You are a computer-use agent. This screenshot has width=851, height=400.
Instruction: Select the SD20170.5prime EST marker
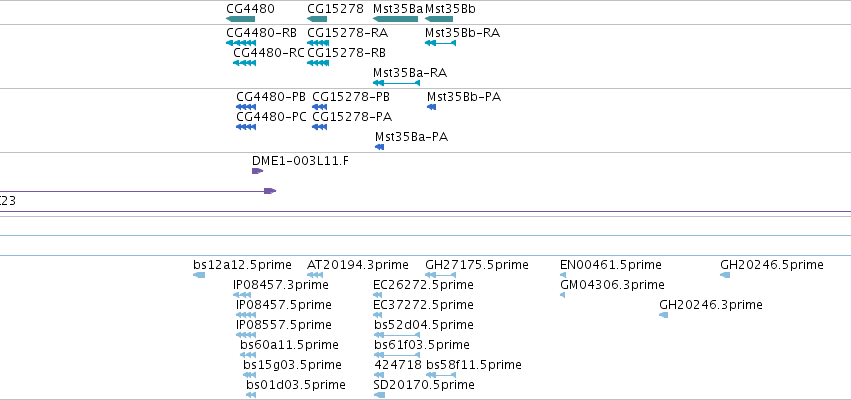(379, 395)
